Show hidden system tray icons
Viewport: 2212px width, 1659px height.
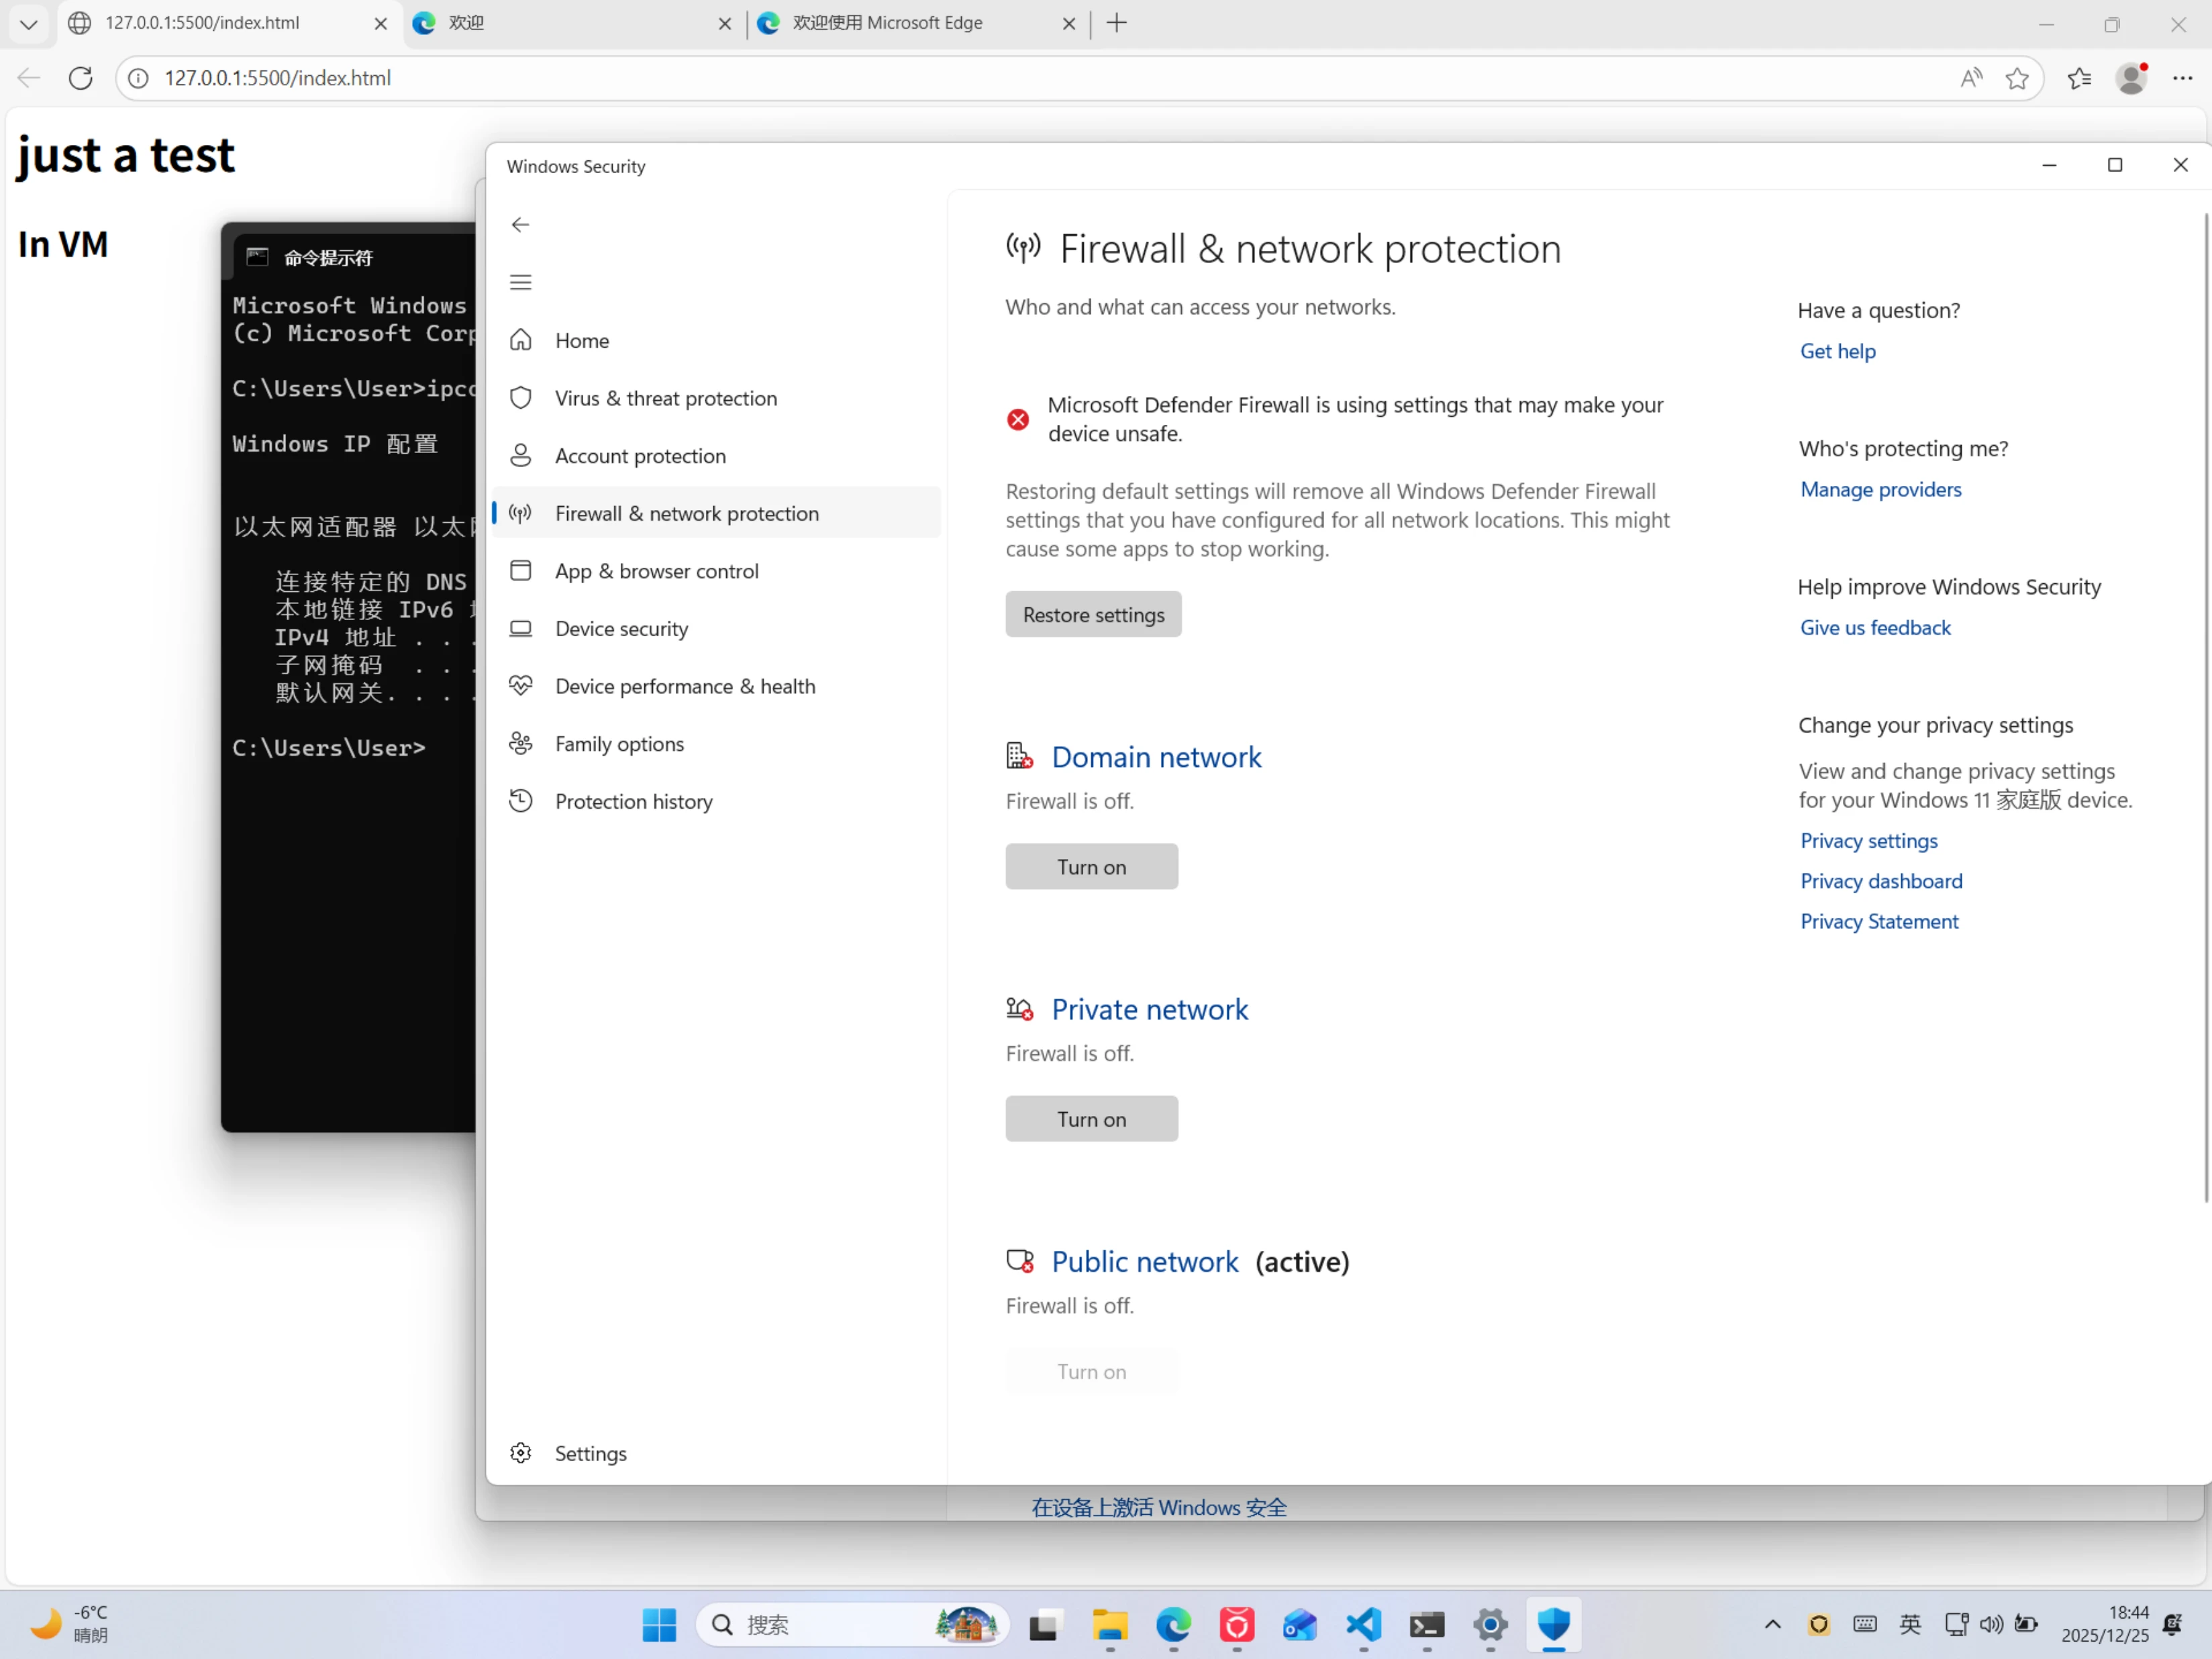(1772, 1624)
